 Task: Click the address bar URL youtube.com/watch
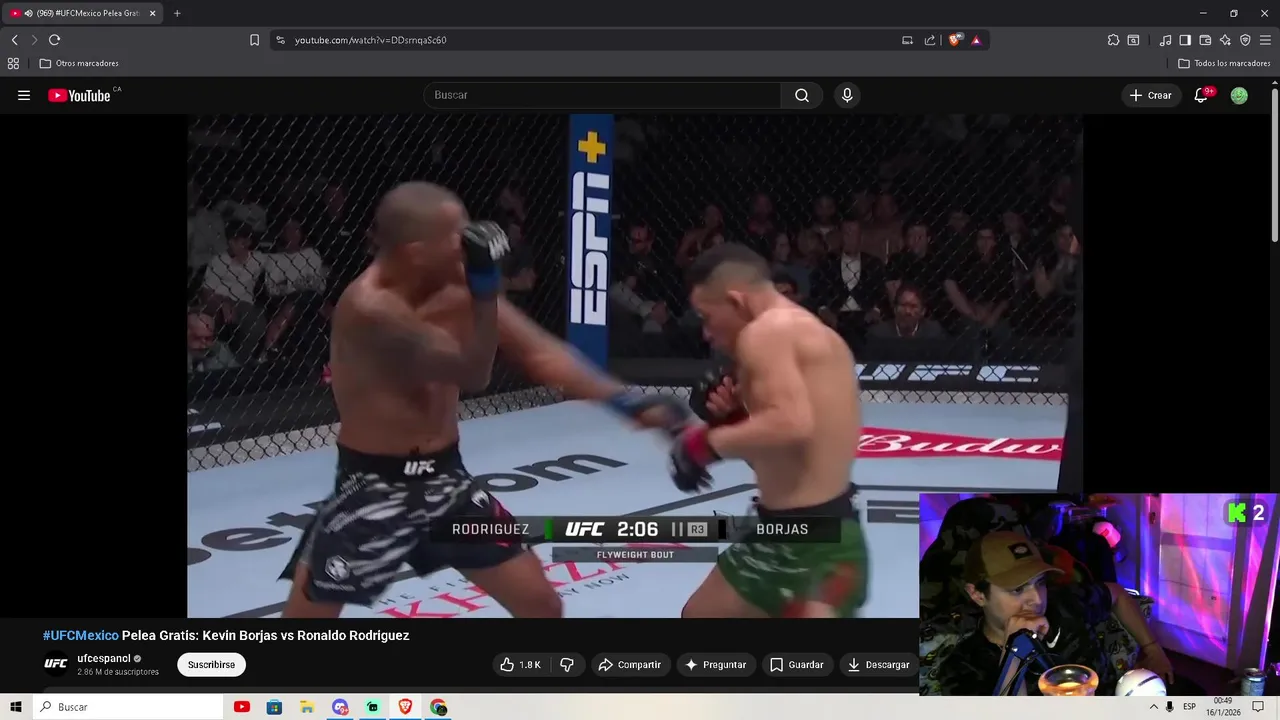(370, 40)
